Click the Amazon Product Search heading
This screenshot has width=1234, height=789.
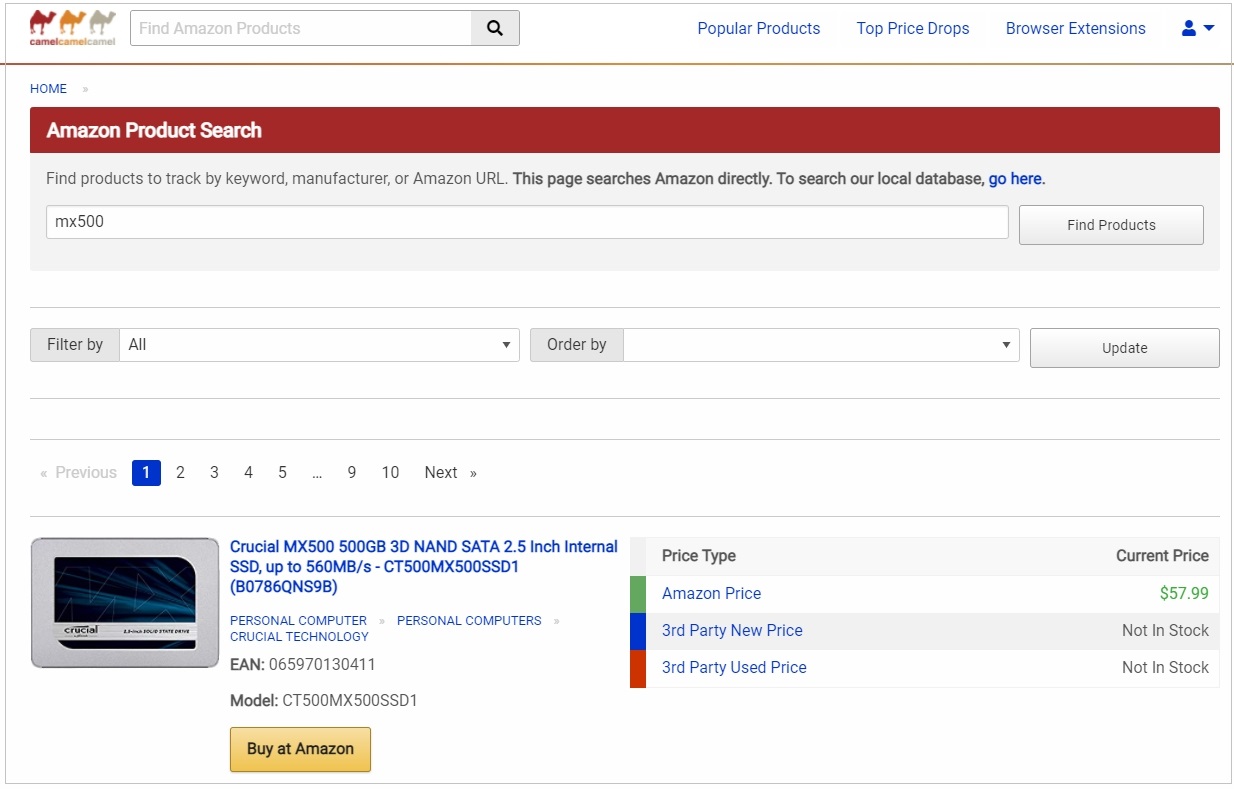pos(154,130)
